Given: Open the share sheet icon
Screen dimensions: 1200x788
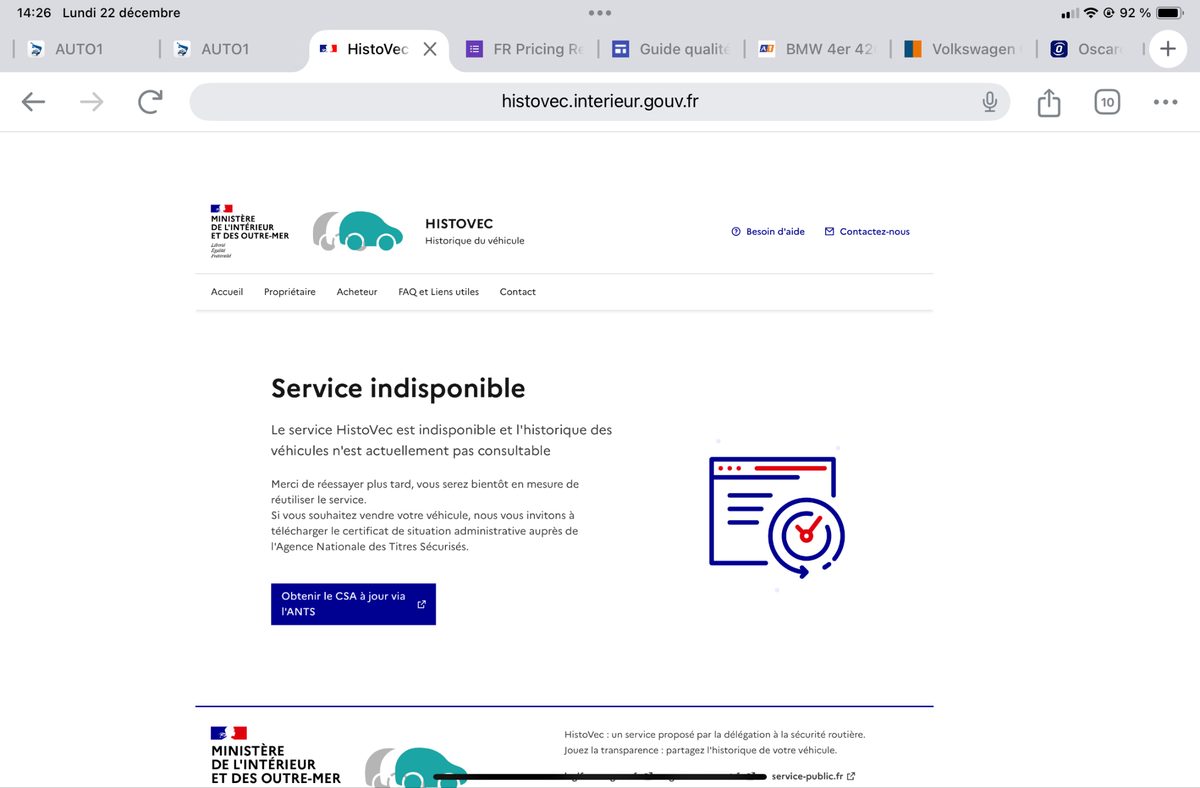Looking at the screenshot, I should pyautogui.click(x=1048, y=102).
